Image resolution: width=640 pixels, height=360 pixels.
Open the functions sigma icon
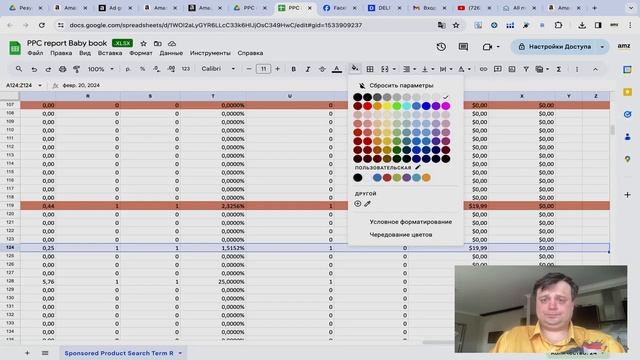pyautogui.click(x=559, y=69)
